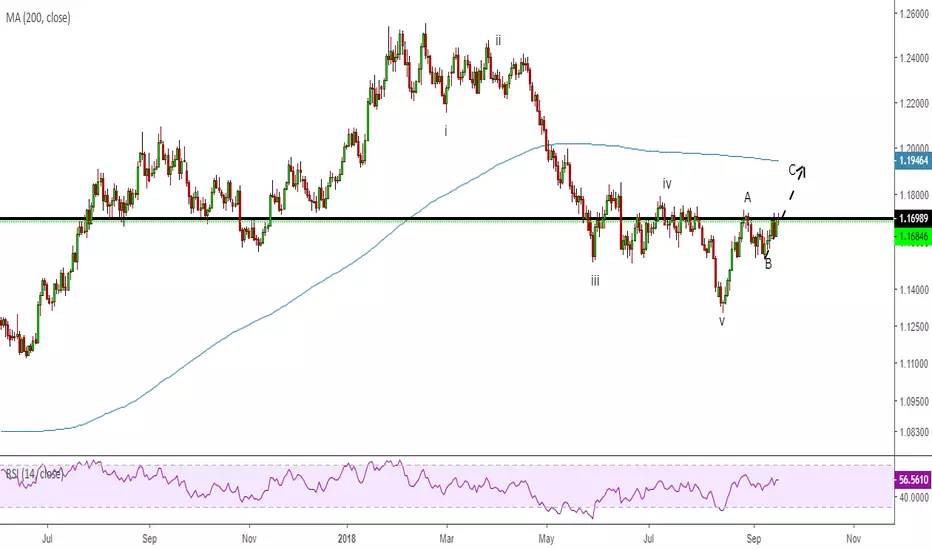
Task: Click the 1.16989 black price level tag
Action: pos(912,219)
